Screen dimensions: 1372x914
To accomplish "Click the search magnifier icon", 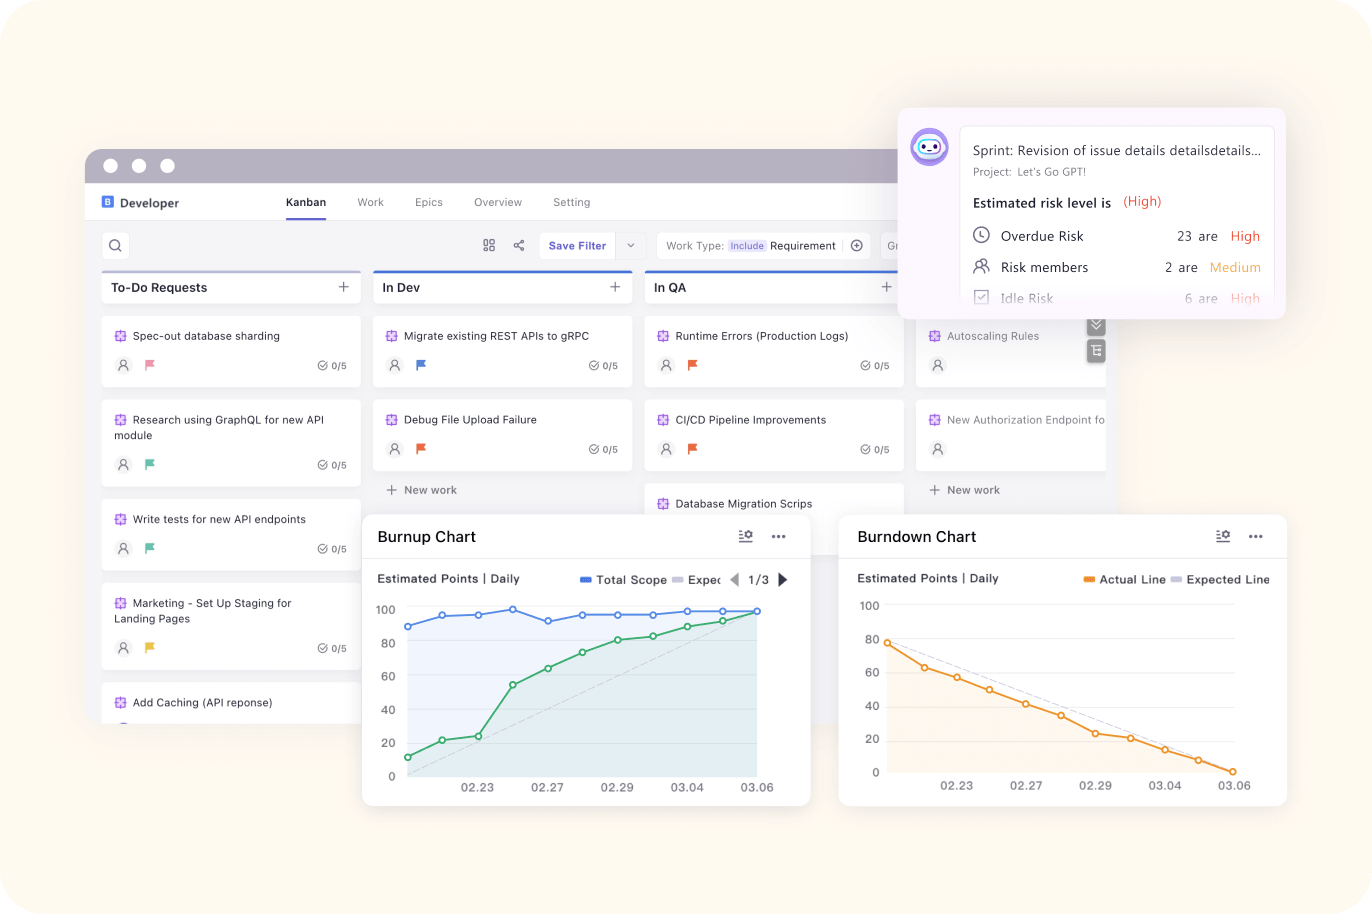I will click(115, 246).
